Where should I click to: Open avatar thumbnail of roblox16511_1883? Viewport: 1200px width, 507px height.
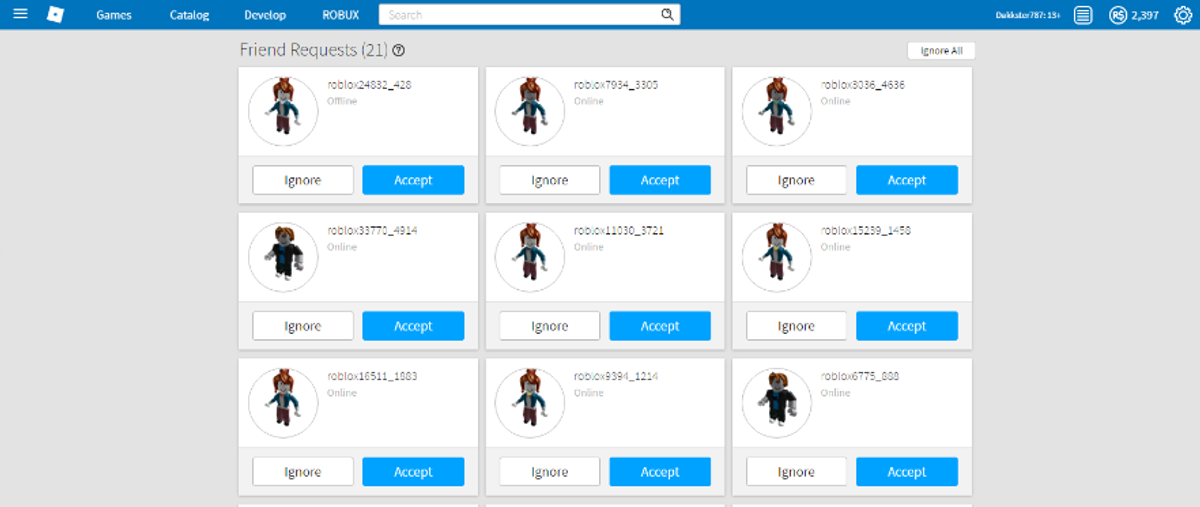(283, 403)
